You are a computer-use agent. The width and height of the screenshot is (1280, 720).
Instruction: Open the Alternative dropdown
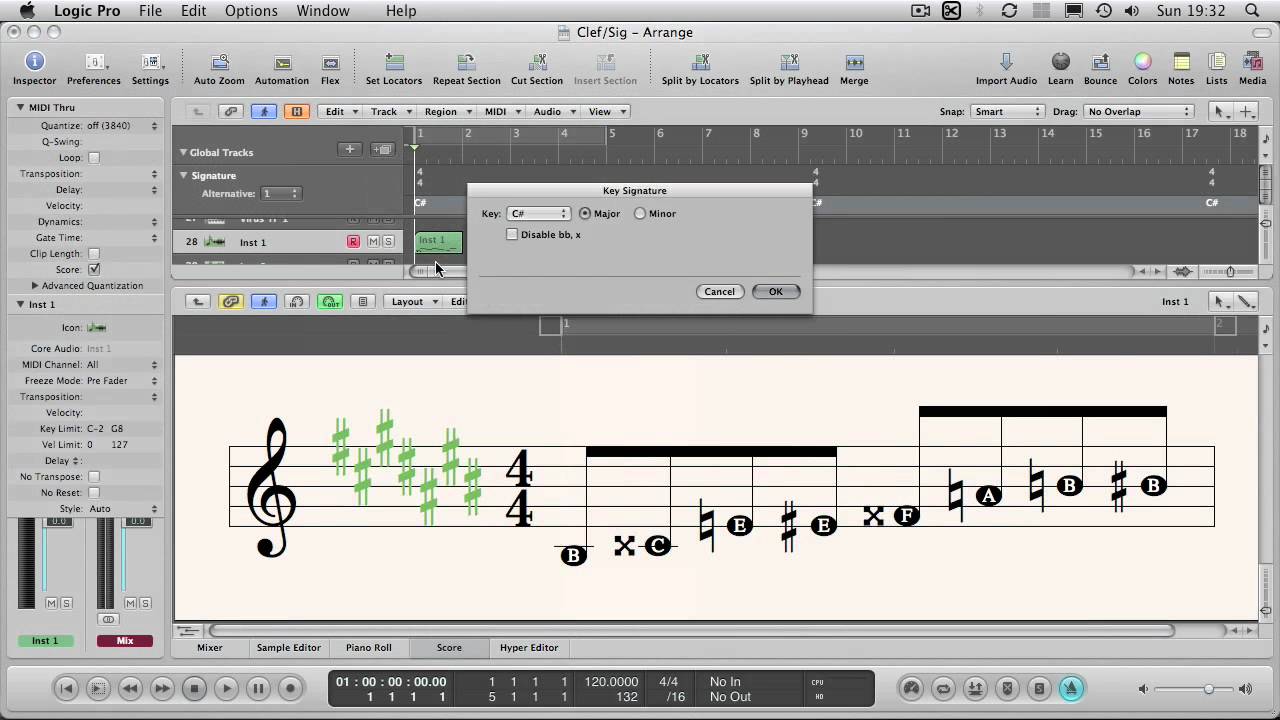coord(280,193)
